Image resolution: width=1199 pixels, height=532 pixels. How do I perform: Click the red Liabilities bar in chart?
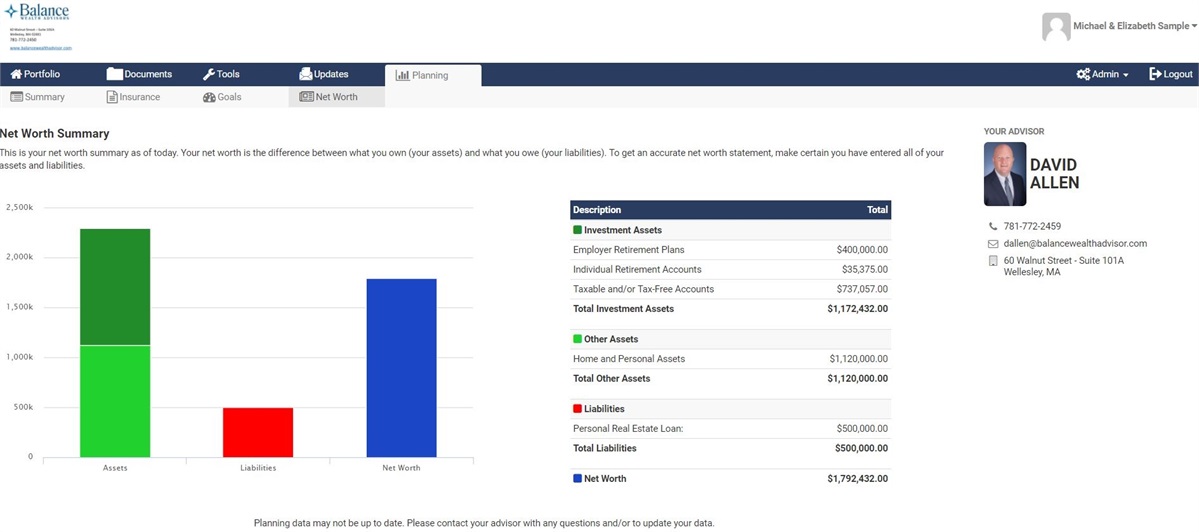coord(258,432)
